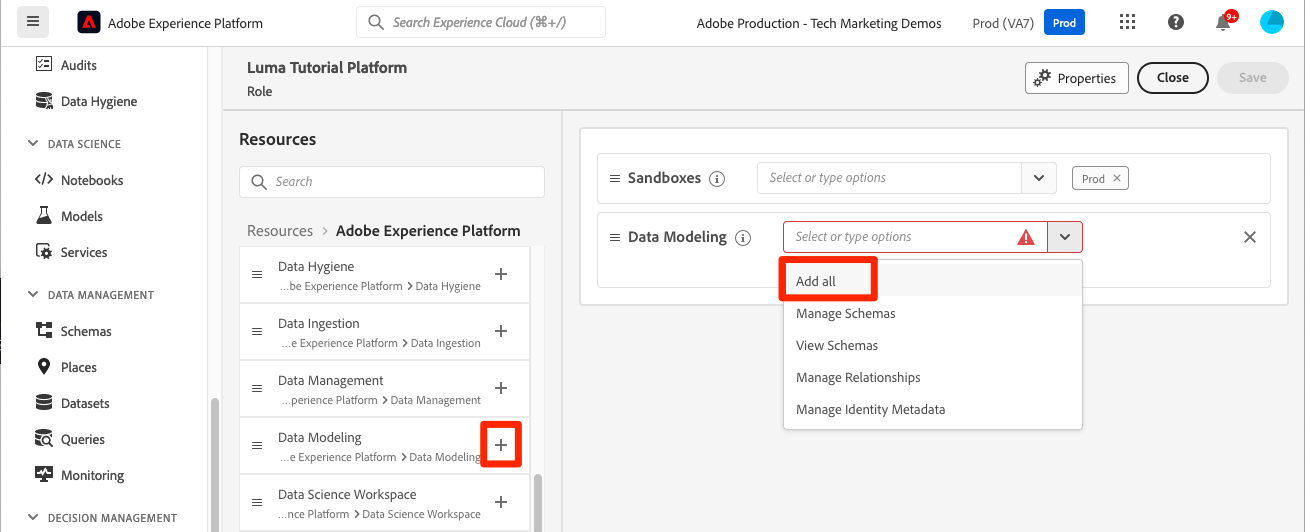
Task: Open the app switcher grid icon
Action: 1127,23
